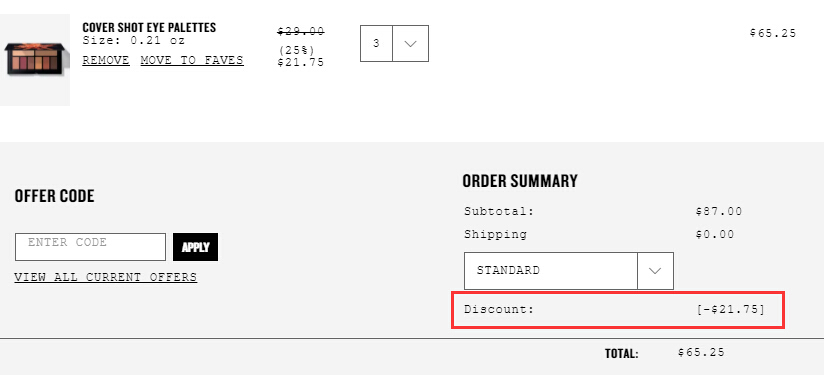This screenshot has width=824, height=375.
Task: Select the item line price of $65.25
Action: tap(773, 33)
